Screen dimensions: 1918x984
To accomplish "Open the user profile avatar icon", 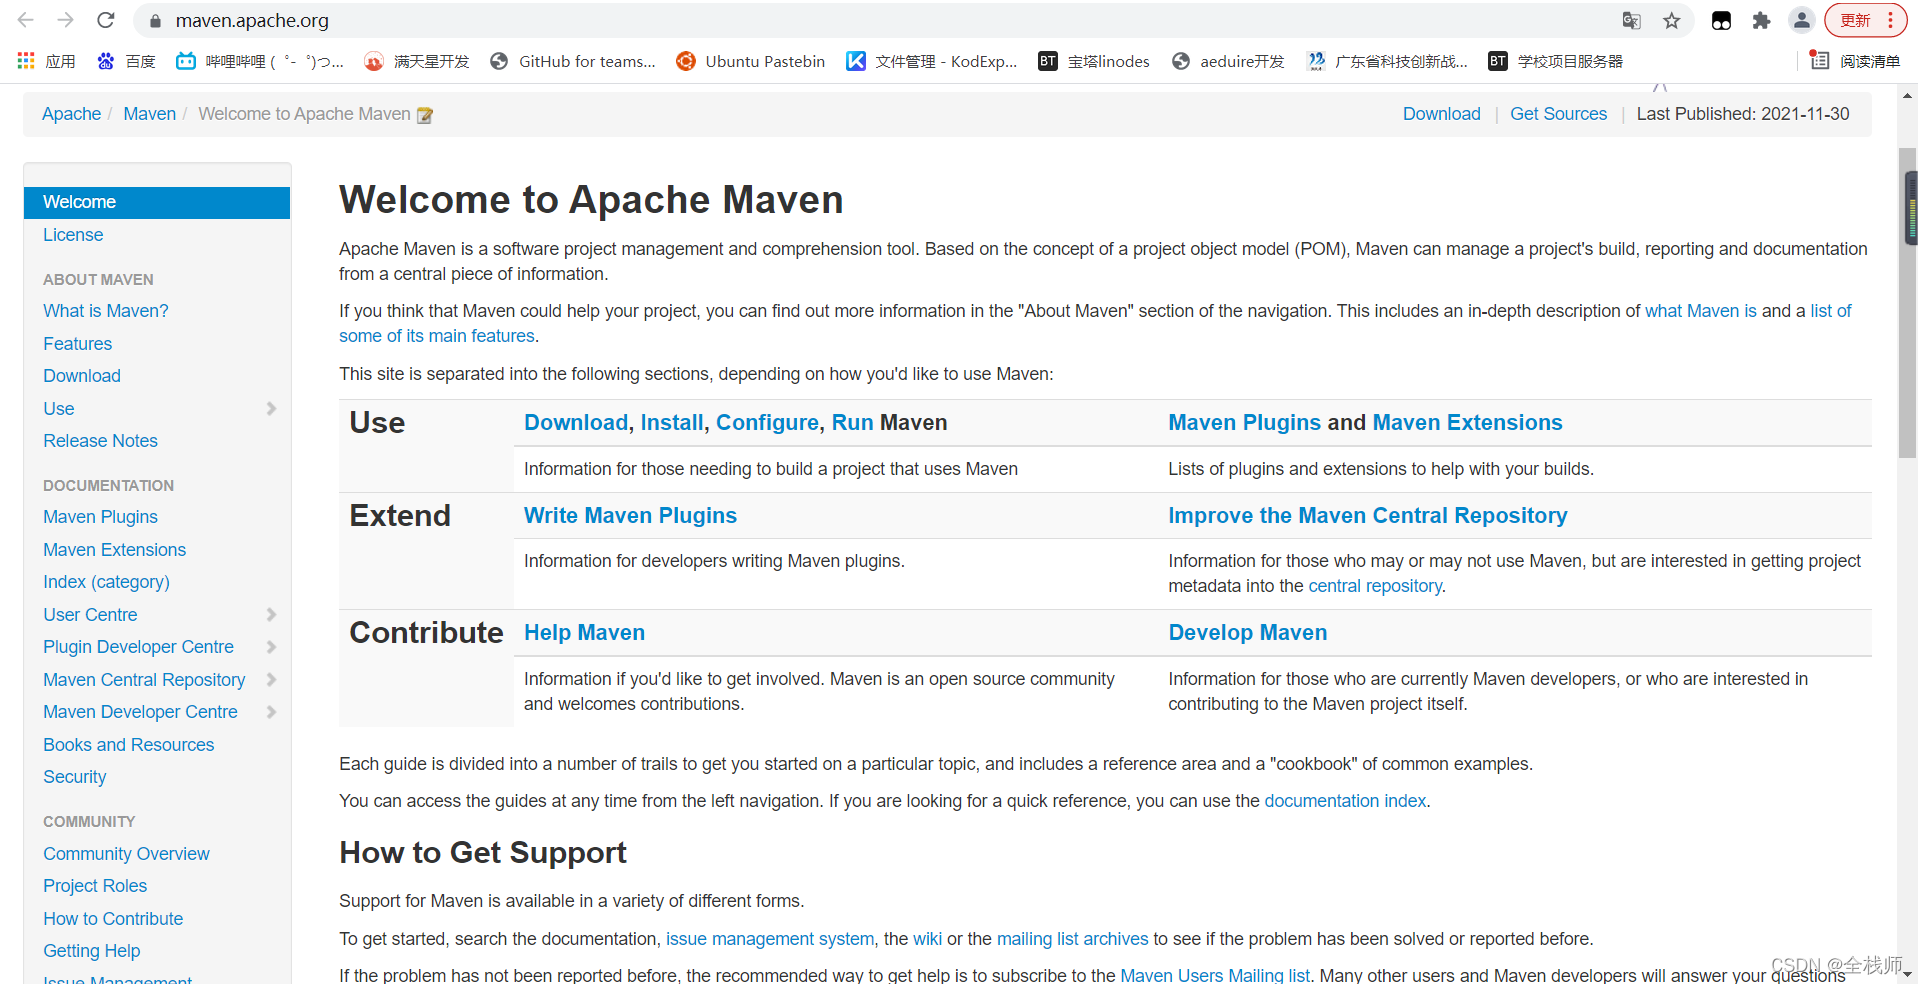I will 1802,20.
